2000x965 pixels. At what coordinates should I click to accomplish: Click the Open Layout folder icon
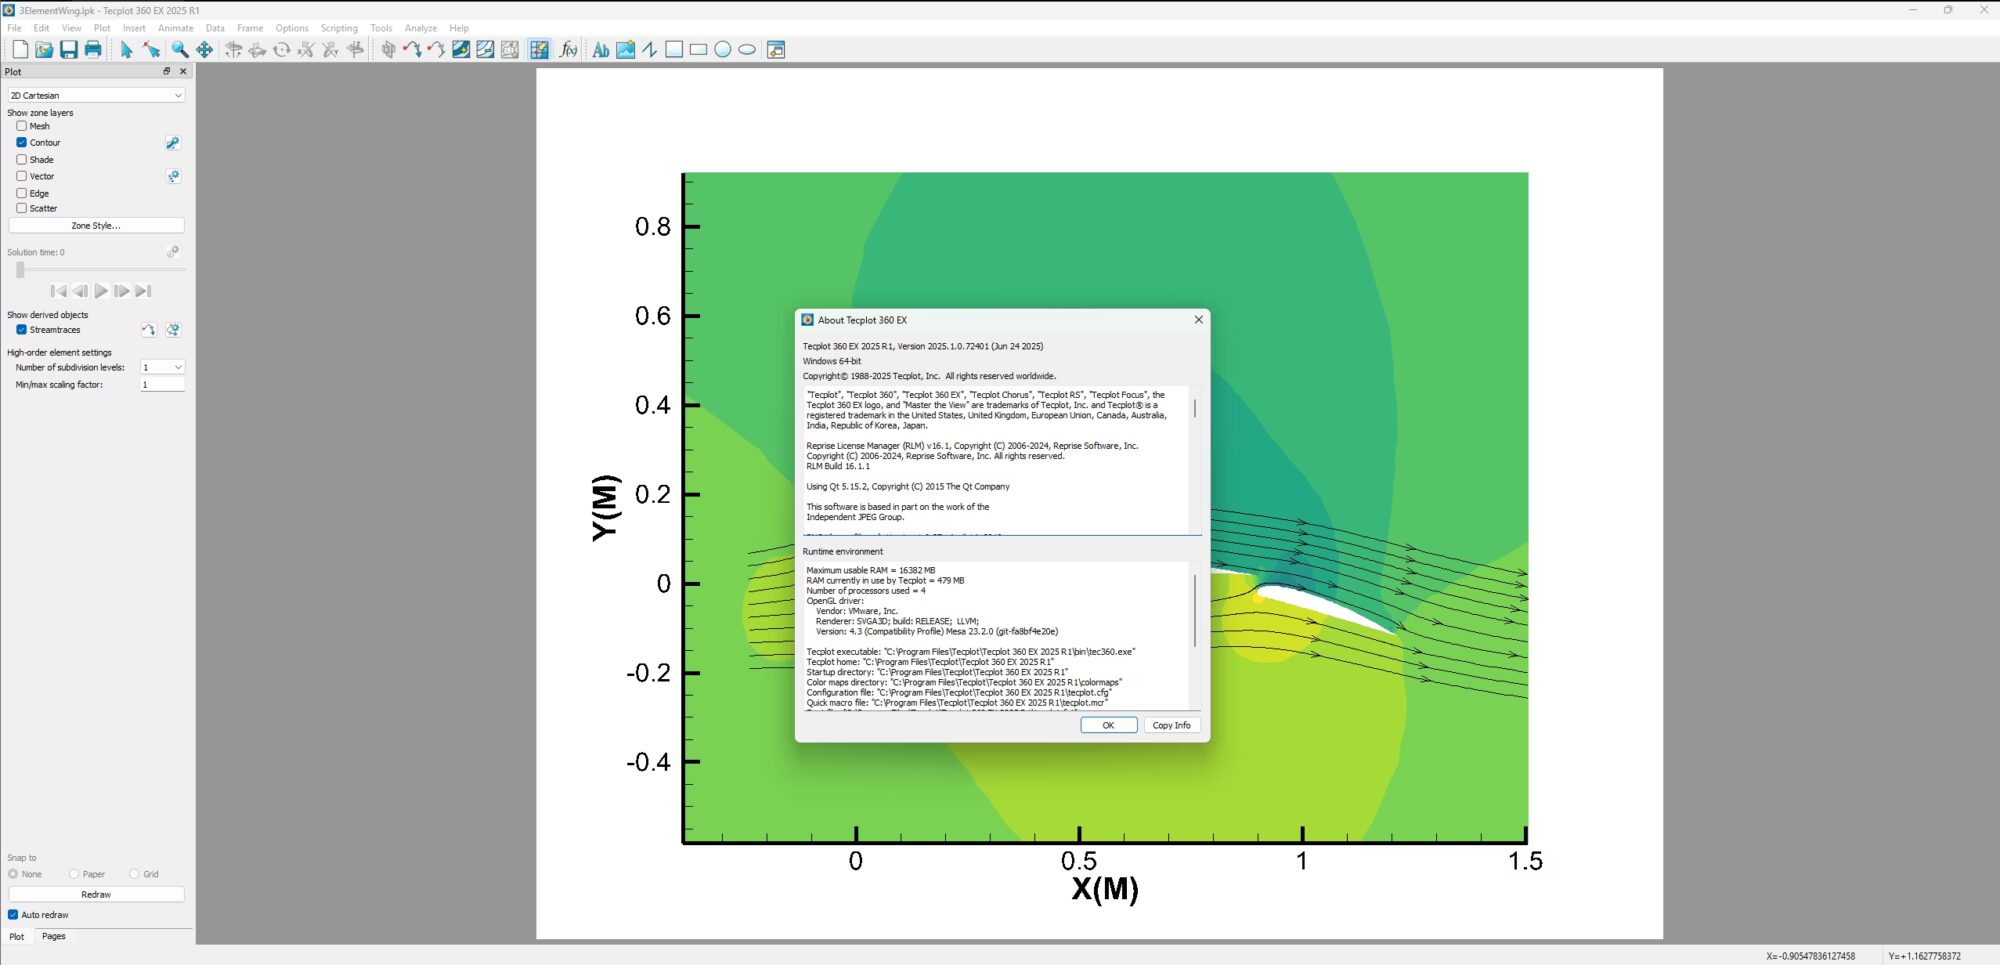click(44, 49)
